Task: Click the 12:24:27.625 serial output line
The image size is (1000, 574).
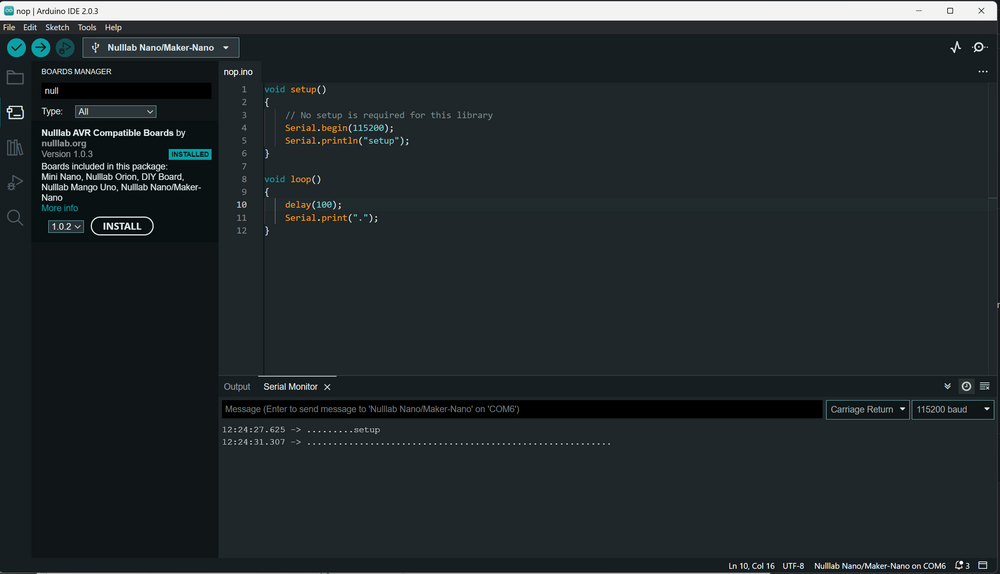Action: coord(301,430)
